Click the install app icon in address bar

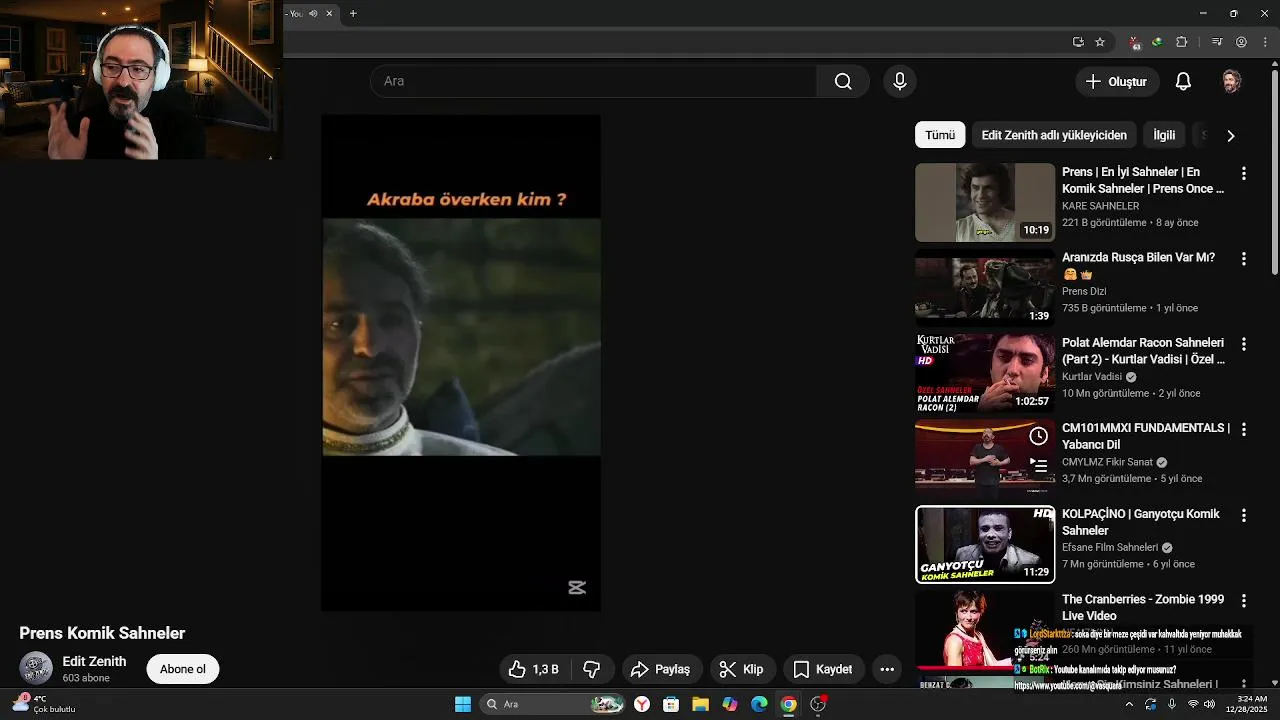point(1078,42)
